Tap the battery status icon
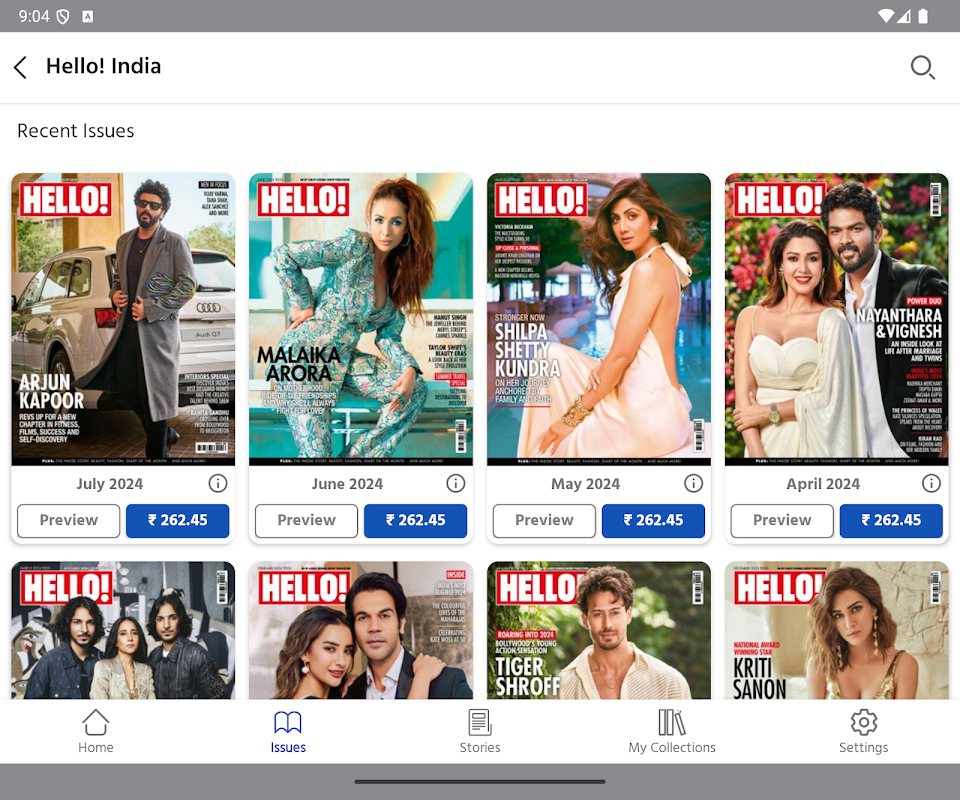 pos(923,16)
